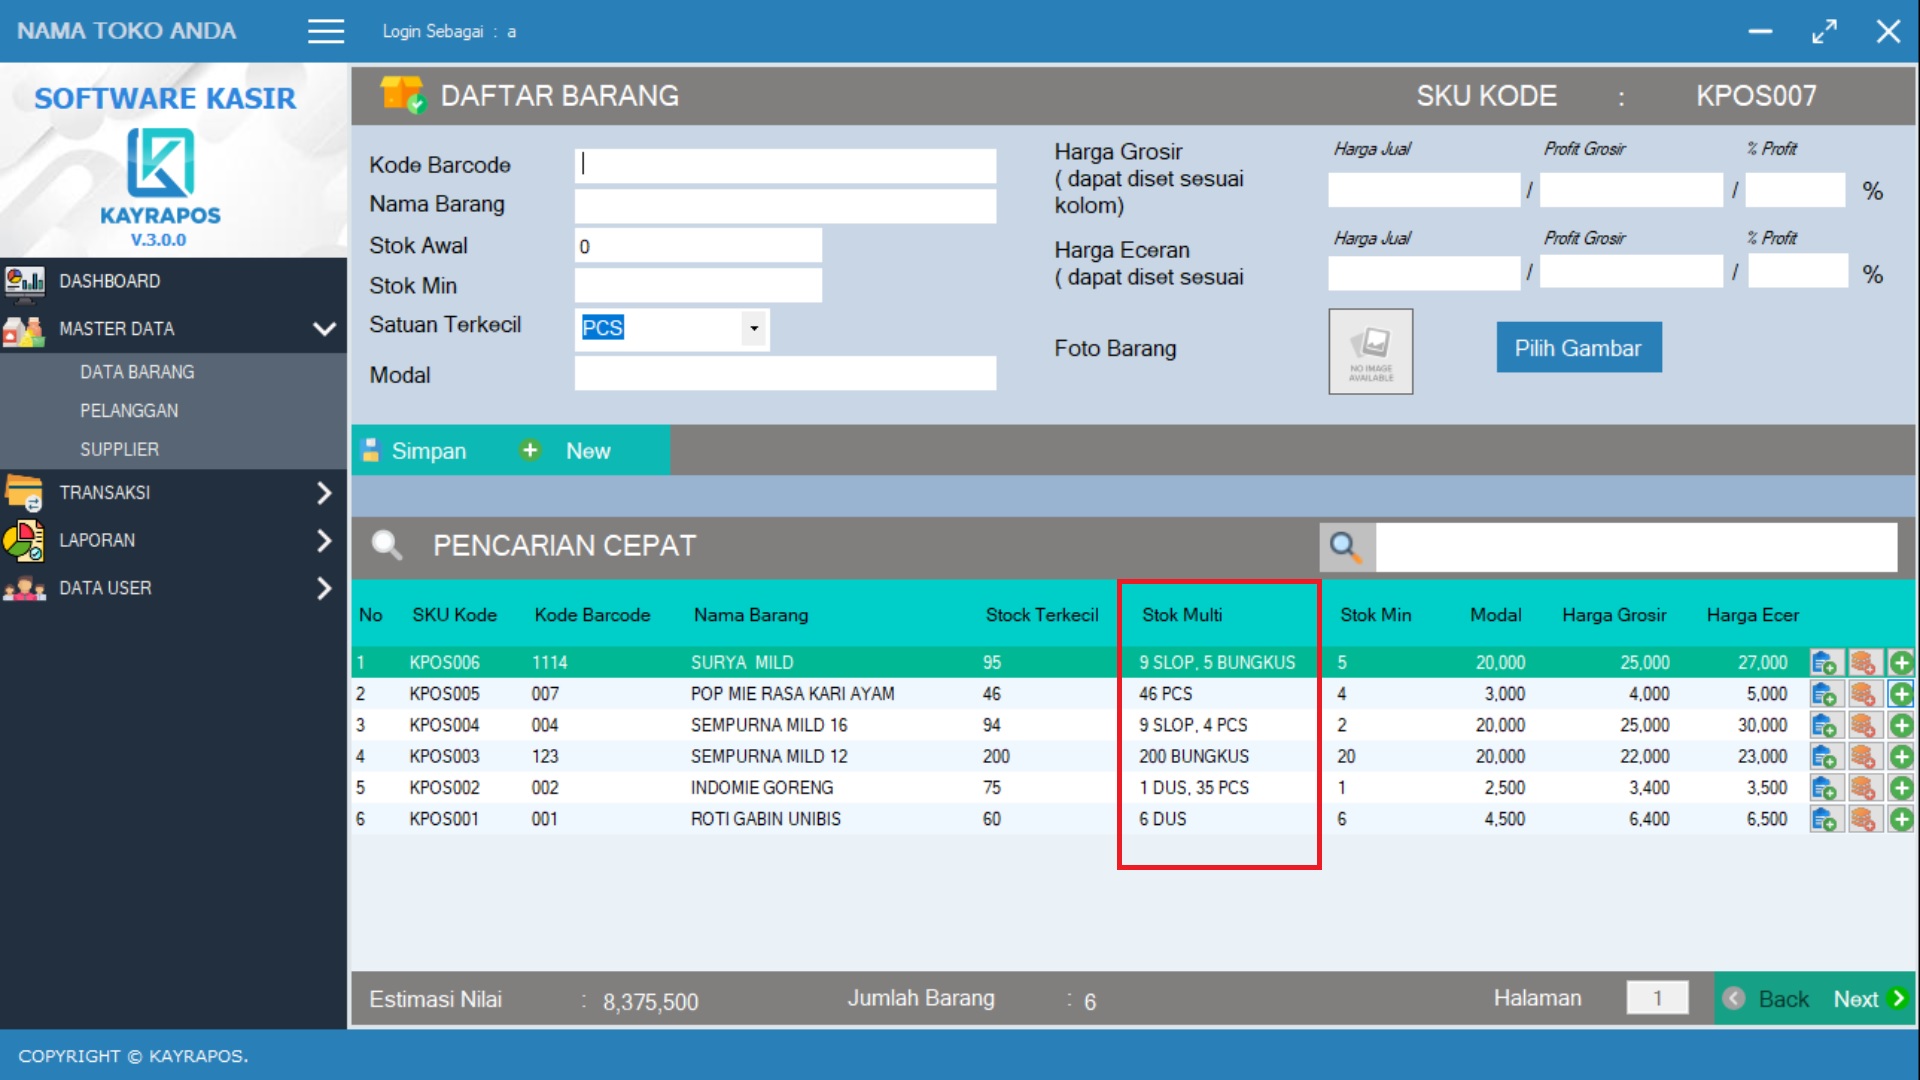Click the Harga Ecer column header
This screenshot has width=1920, height=1080.
click(1752, 615)
